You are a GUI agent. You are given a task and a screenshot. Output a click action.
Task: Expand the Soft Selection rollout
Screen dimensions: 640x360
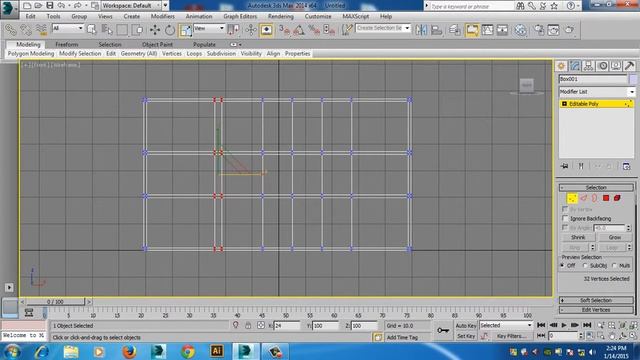tap(596, 300)
